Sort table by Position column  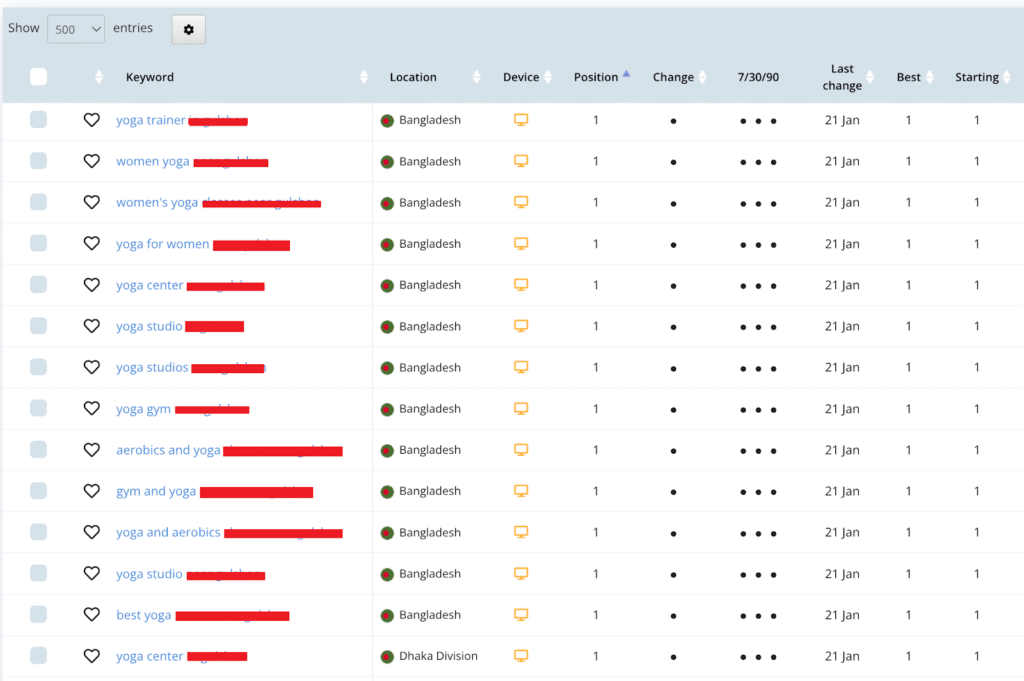[597, 77]
